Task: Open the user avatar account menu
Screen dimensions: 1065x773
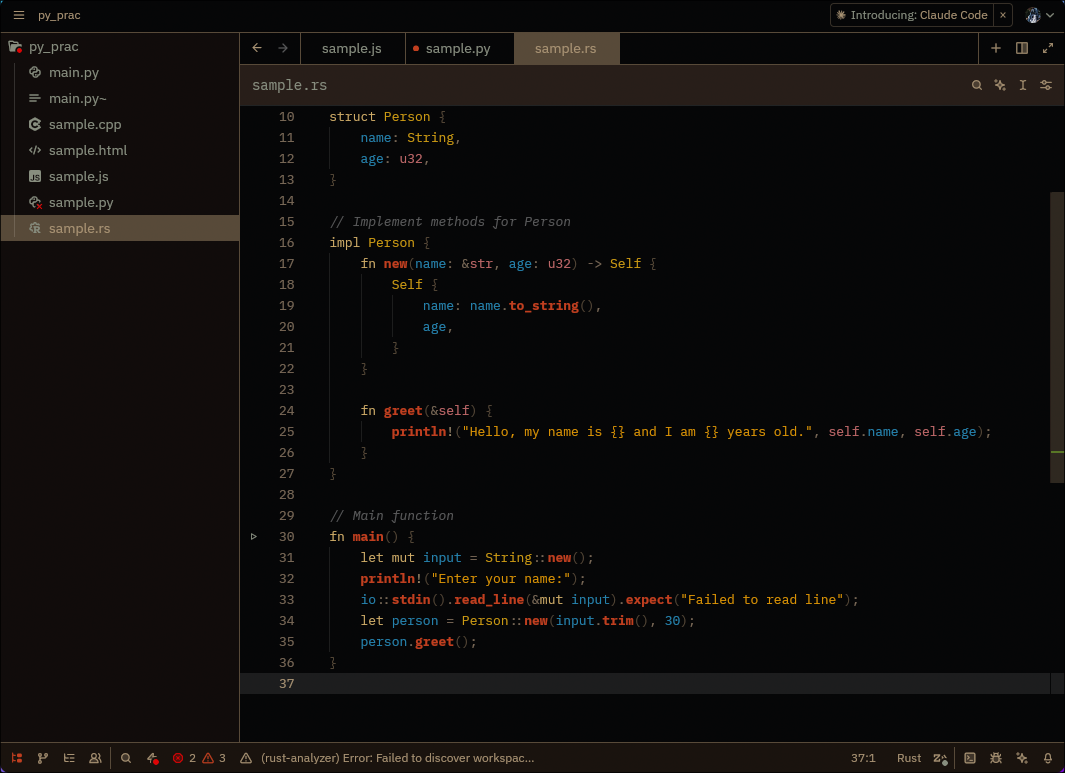Action: pyautogui.click(x=1039, y=15)
